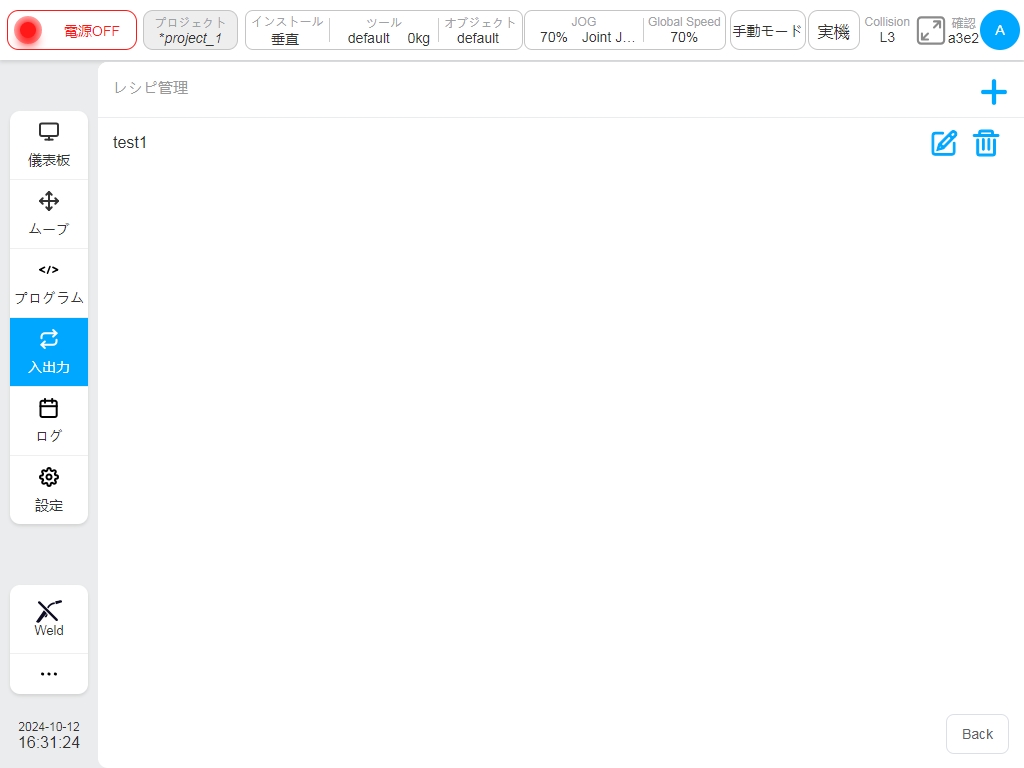The height and width of the screenshot is (768, 1024).
Task: Click the Back button
Action: point(977,734)
